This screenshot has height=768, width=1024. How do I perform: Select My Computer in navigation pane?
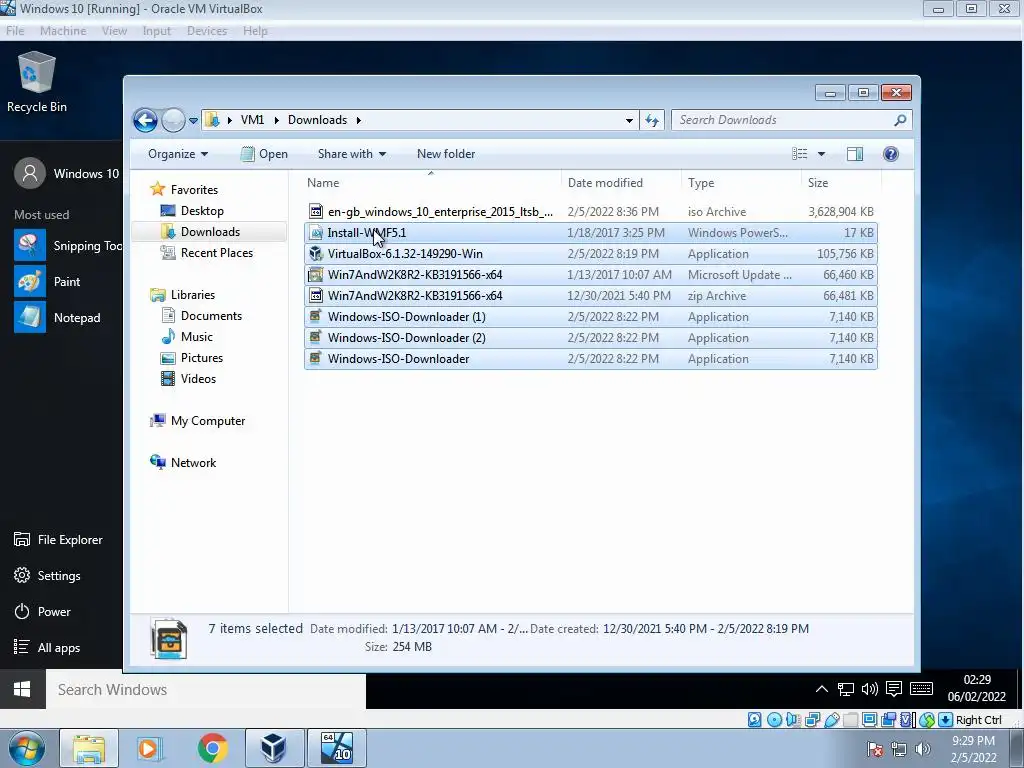pyautogui.click(x=208, y=421)
